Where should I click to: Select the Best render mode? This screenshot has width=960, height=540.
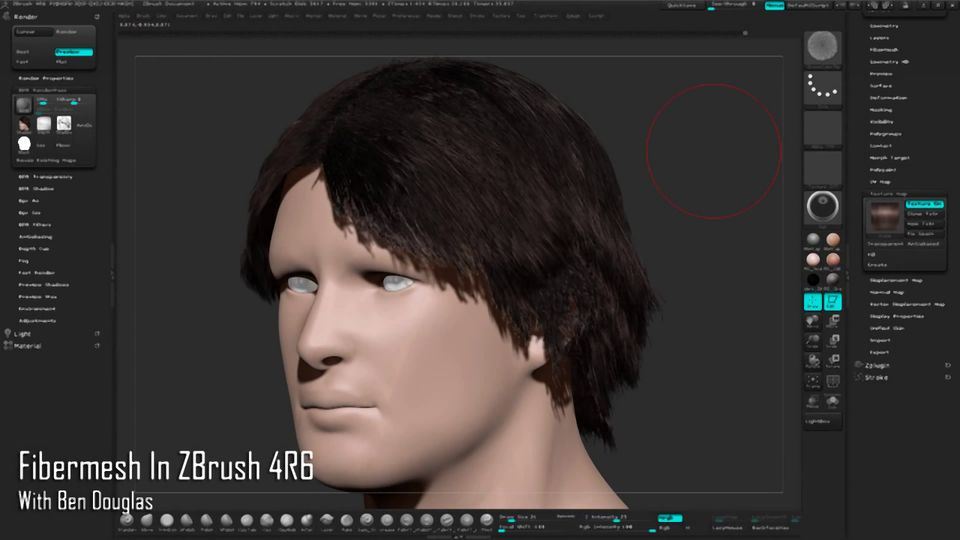coord(23,52)
